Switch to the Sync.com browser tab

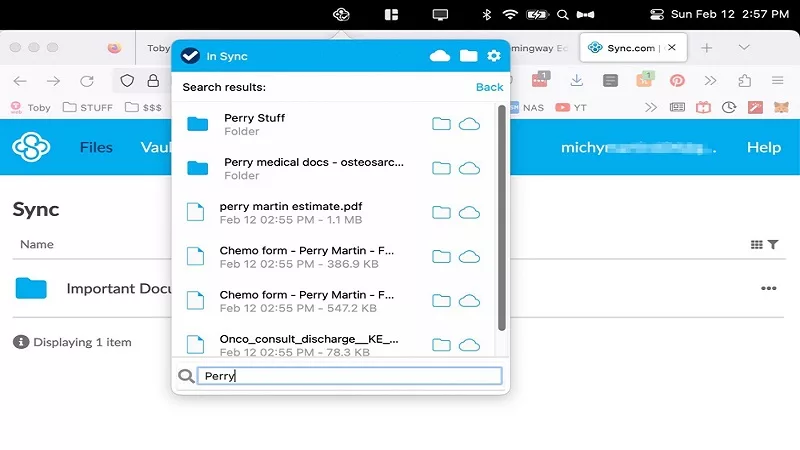(x=633, y=48)
